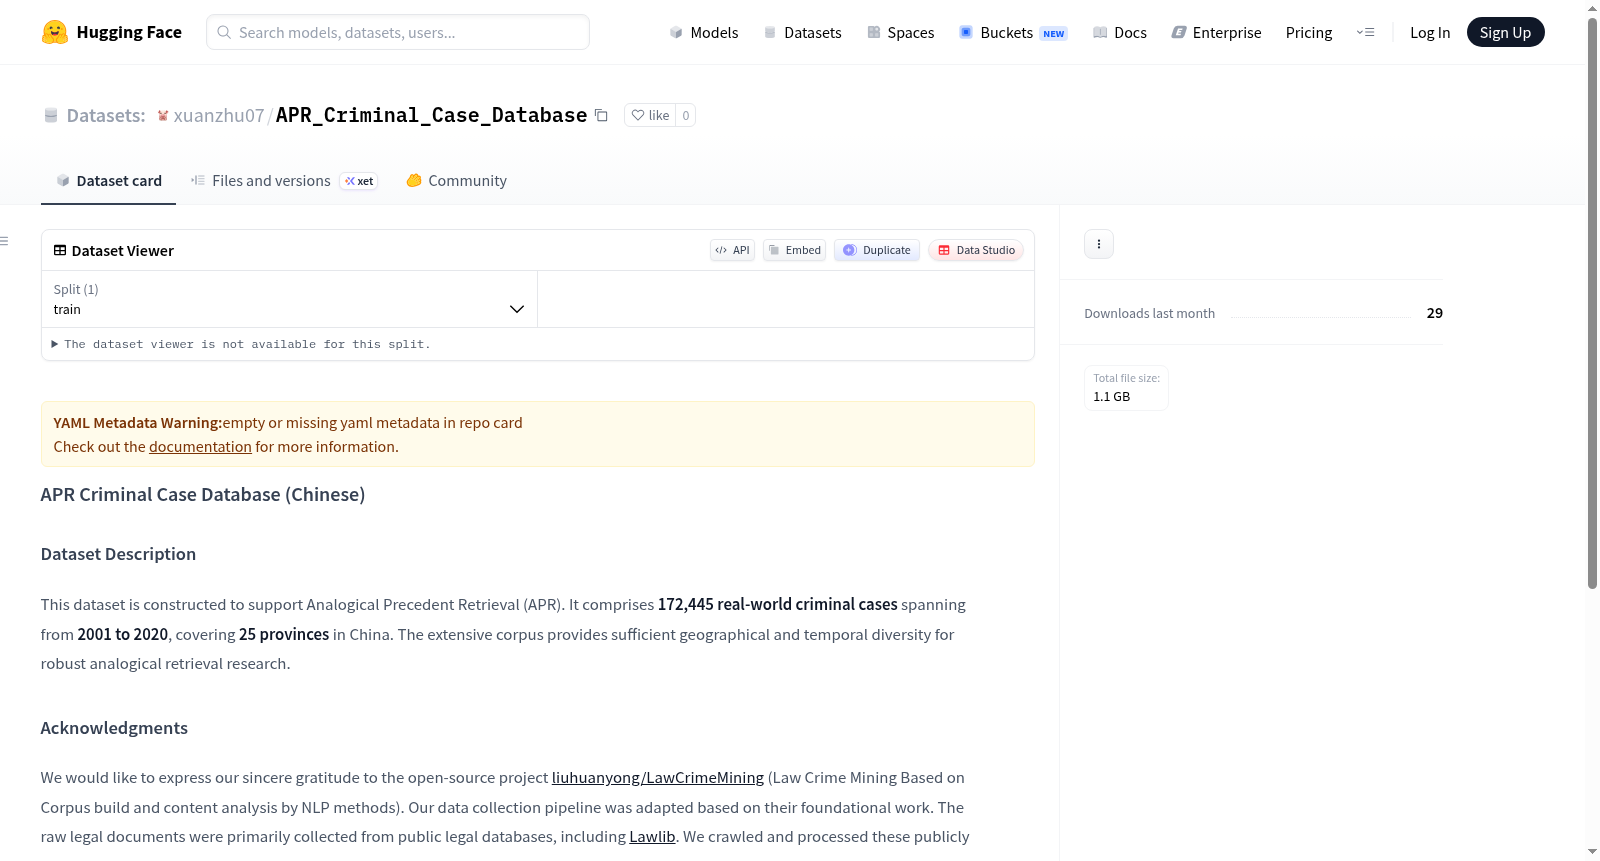
Task: Open the Pricing page link
Action: pos(1309,32)
